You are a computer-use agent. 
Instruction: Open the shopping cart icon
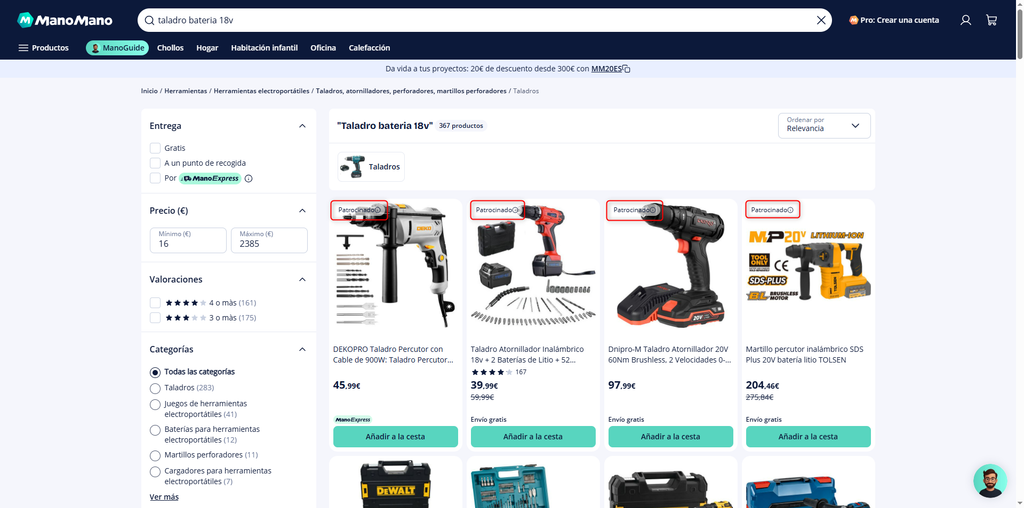pyautogui.click(x=991, y=20)
